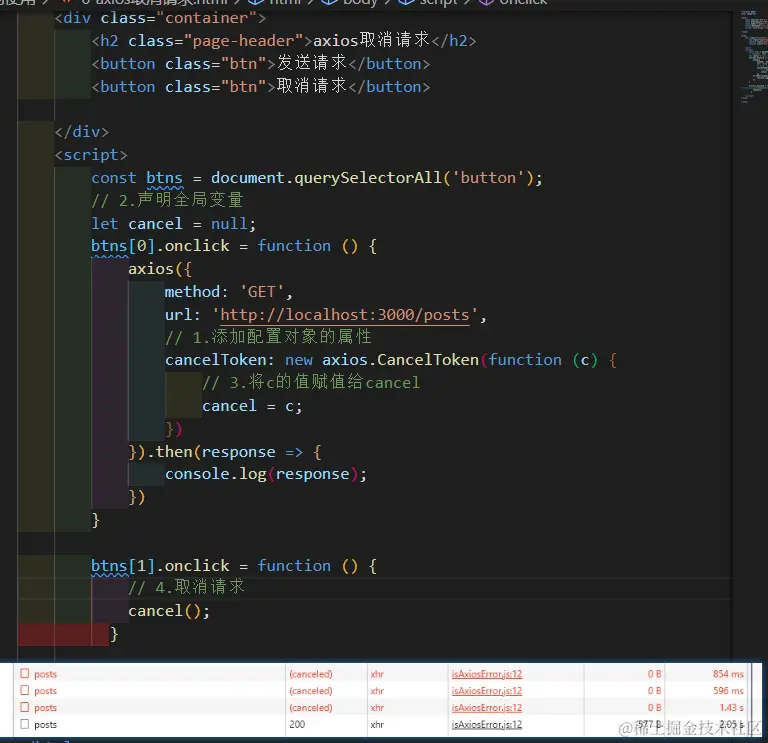Image resolution: width=768 pixels, height=743 pixels.
Task: Click the 200 status code cell
Action: click(x=297, y=724)
